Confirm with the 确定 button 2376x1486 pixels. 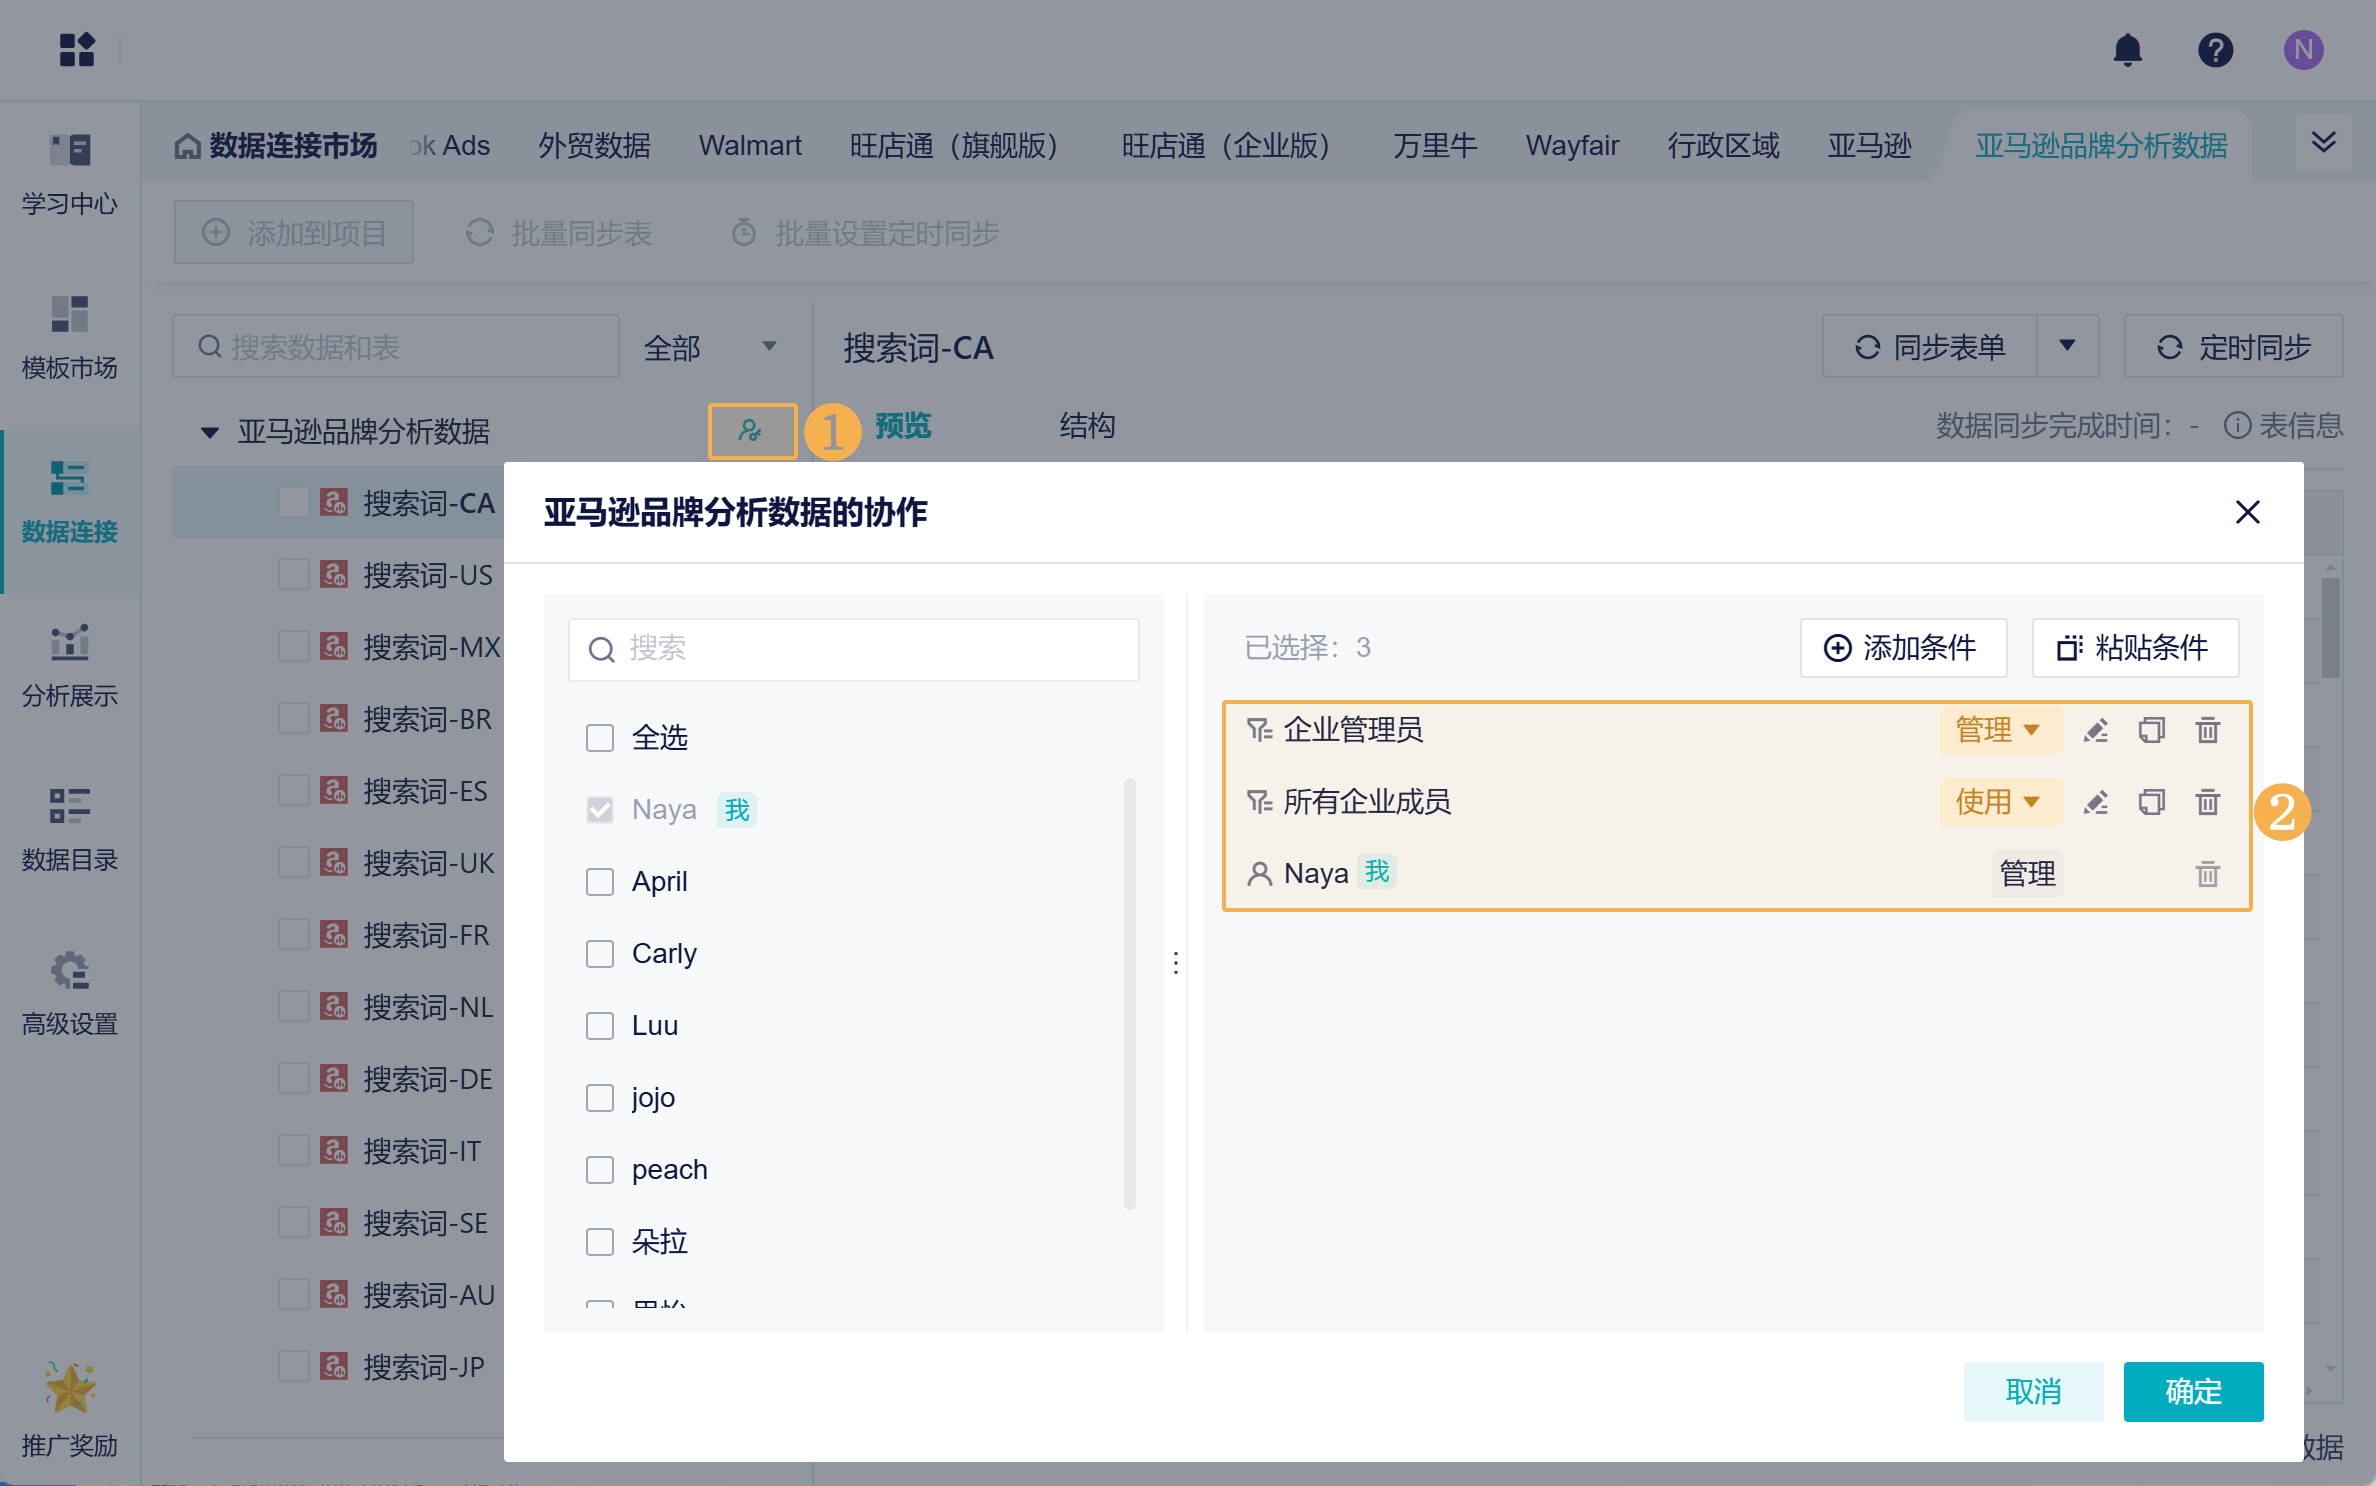pos(2192,1391)
